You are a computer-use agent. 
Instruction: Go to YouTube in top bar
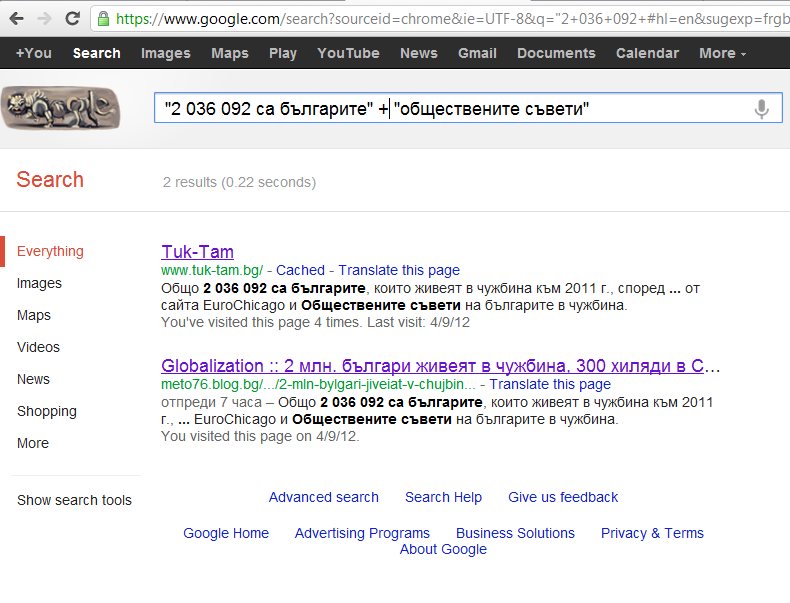pyautogui.click(x=348, y=53)
